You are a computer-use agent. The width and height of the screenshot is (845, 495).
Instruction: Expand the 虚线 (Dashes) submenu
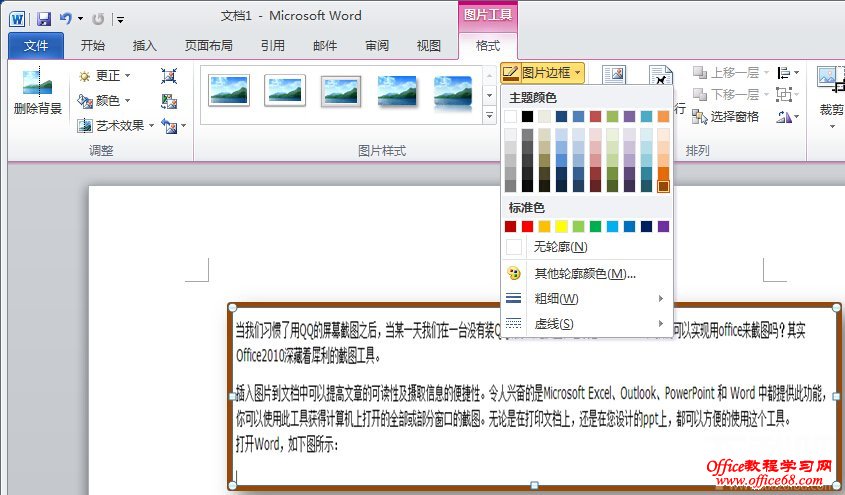point(585,324)
